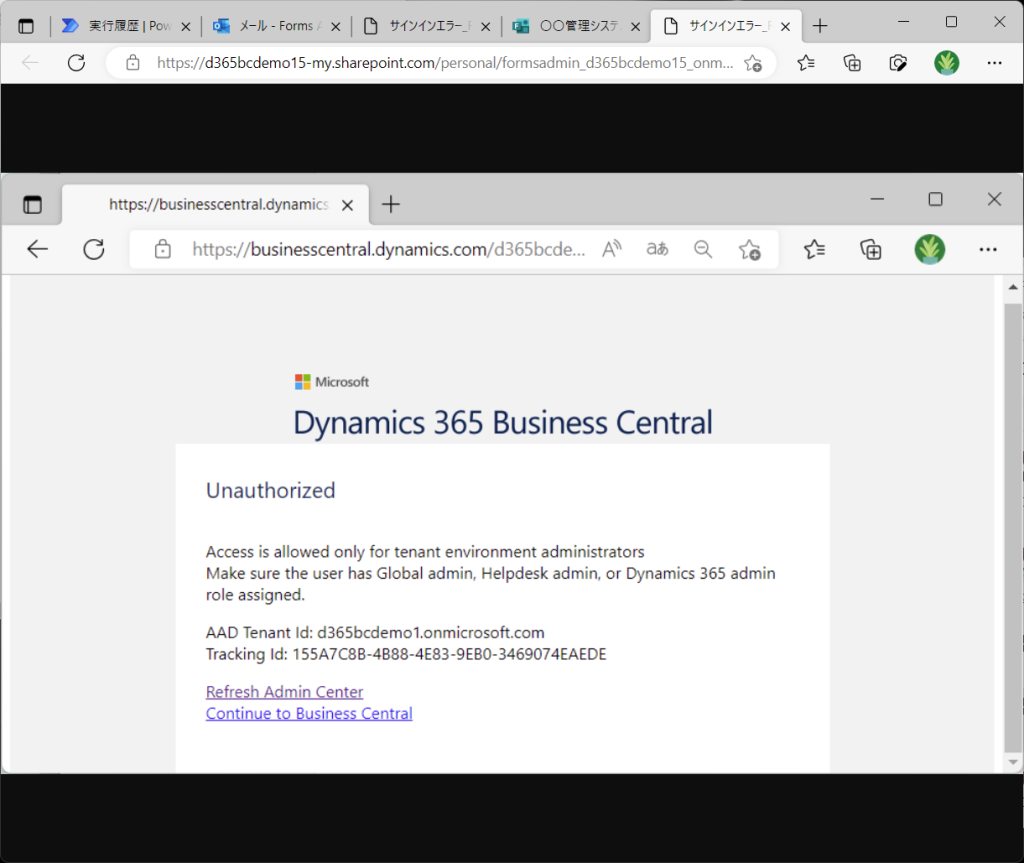1024x863 pixels.
Task: Select Dynamics 365 Business Central title
Action: 503,423
